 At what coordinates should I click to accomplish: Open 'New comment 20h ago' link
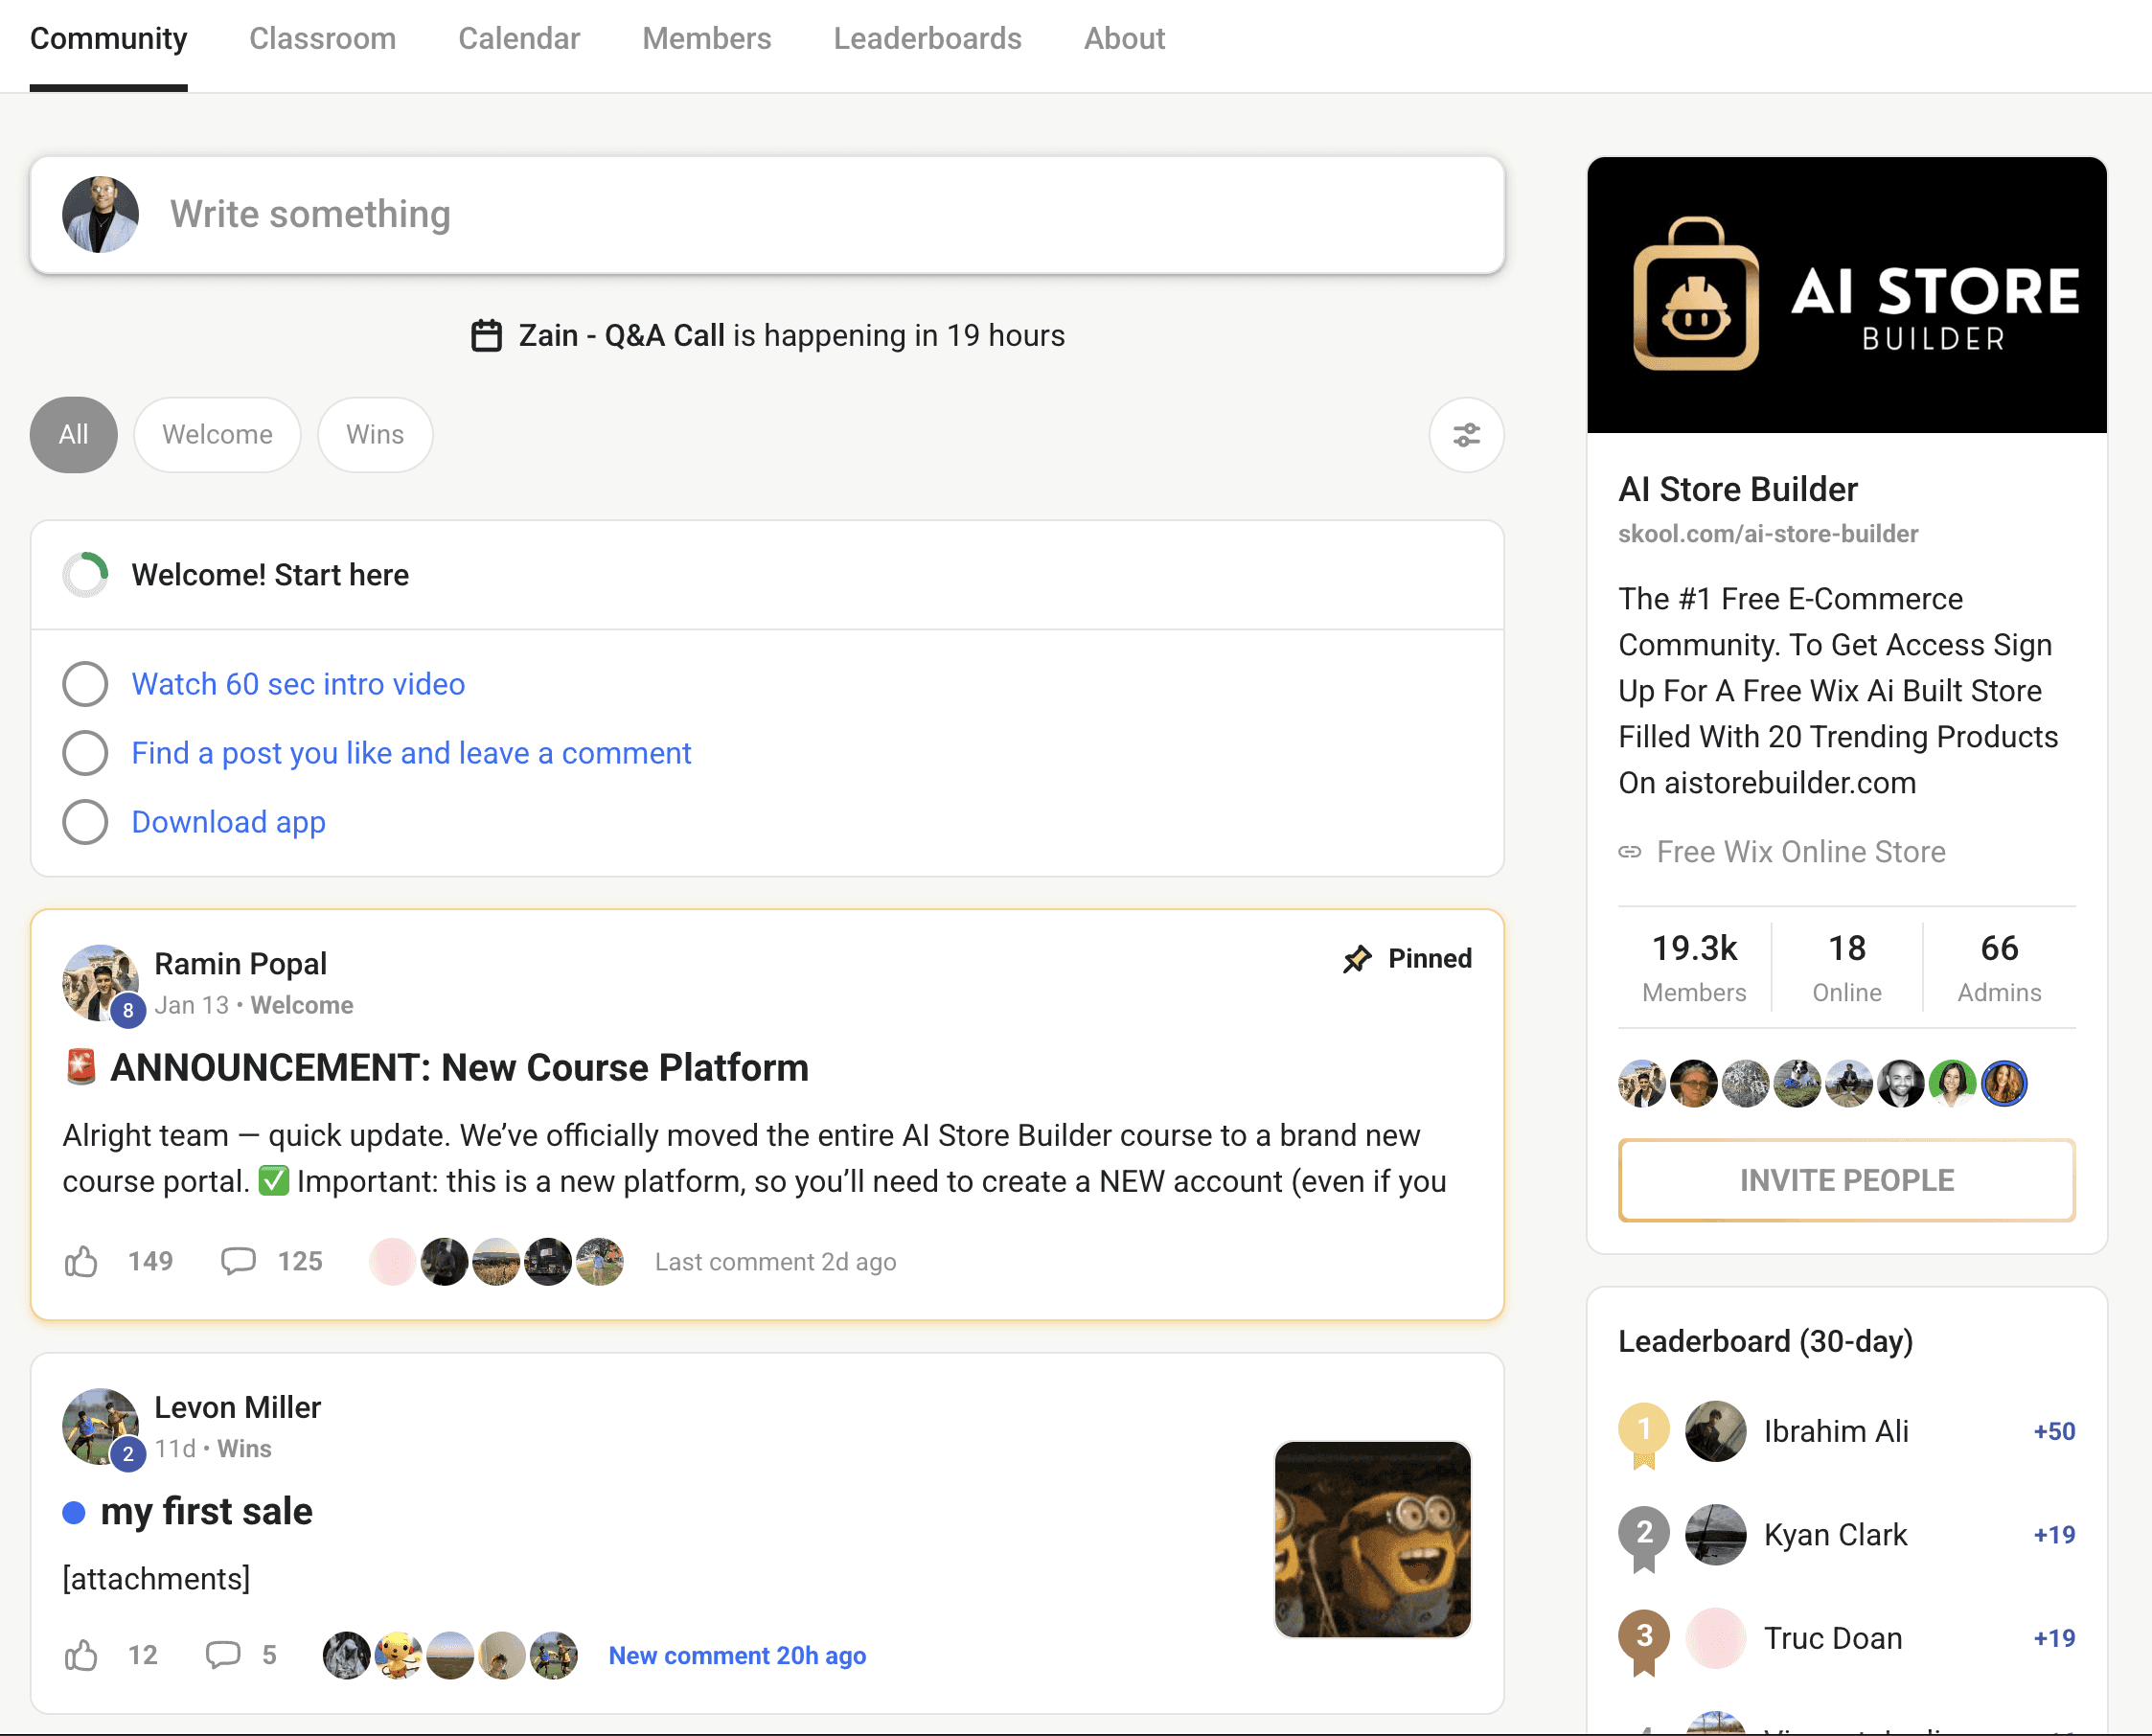737,1656
